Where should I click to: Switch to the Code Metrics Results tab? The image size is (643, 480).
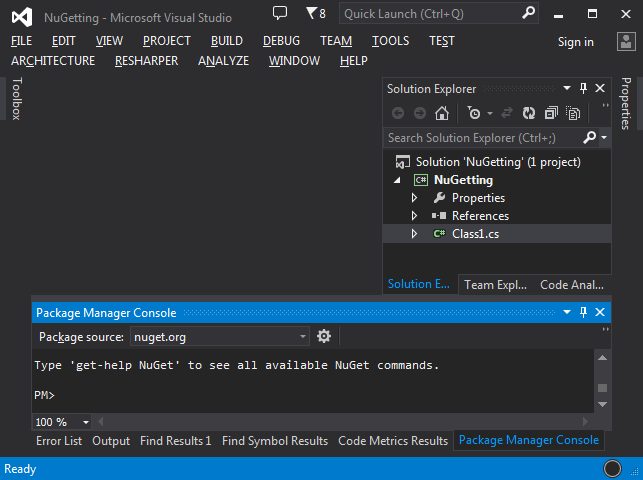tap(393, 441)
